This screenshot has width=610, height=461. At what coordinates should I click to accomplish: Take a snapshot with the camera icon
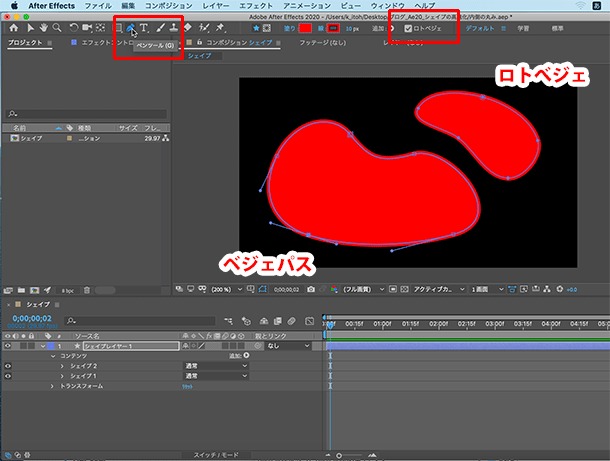311,289
